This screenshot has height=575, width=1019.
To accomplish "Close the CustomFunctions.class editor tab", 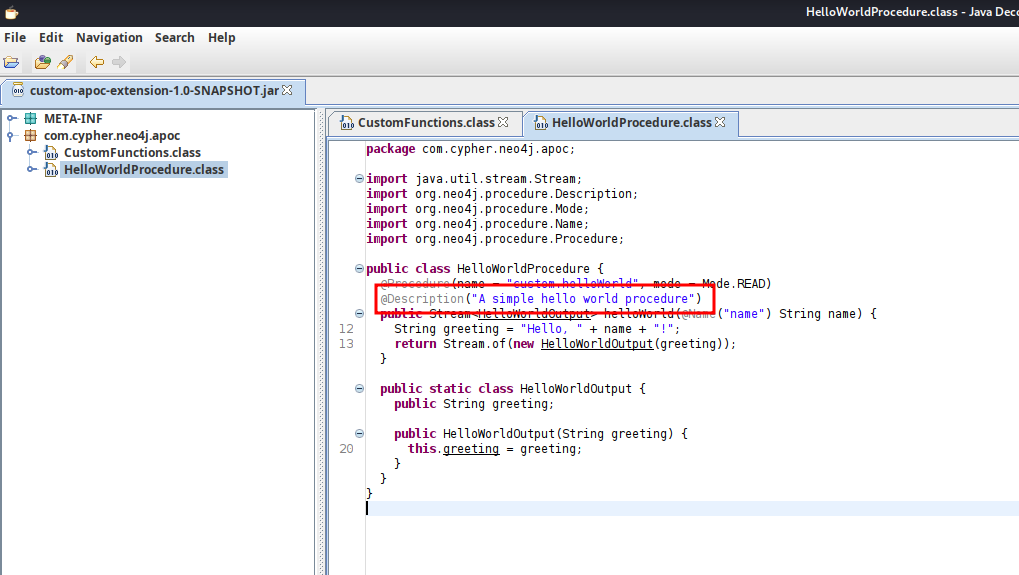I will pos(503,122).
